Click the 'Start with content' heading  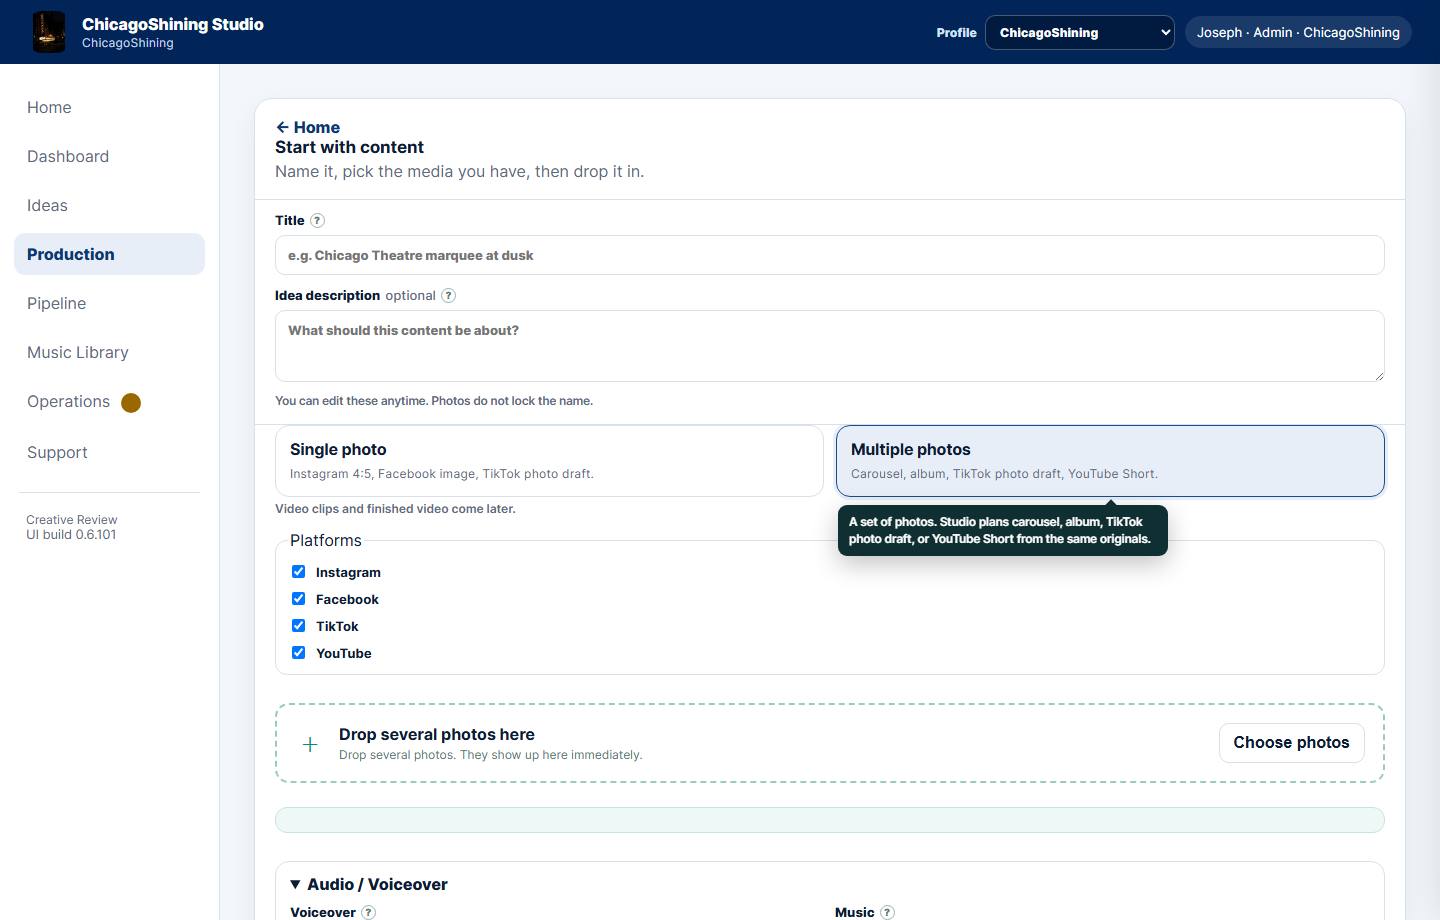click(349, 147)
